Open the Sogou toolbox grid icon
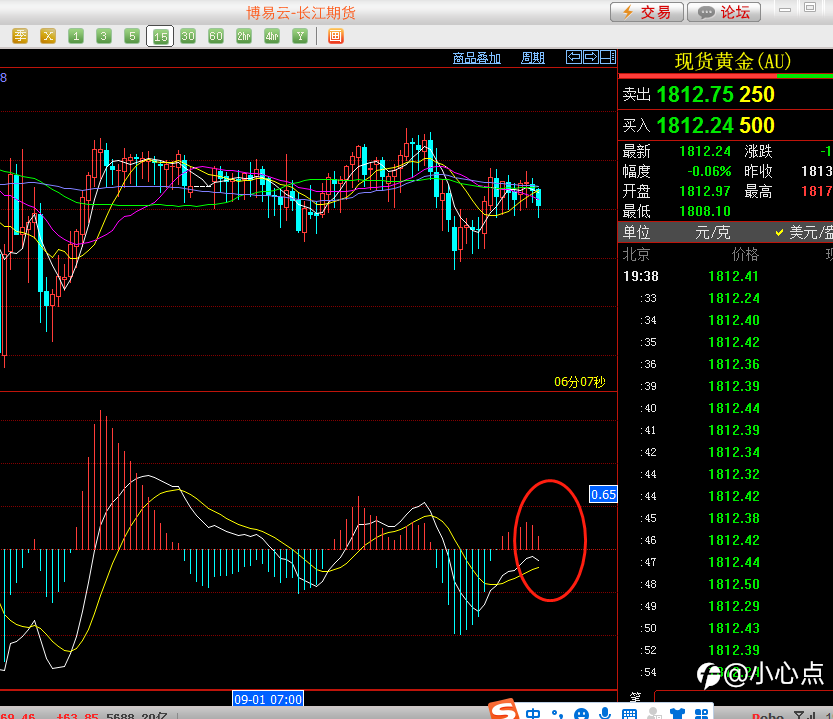Viewport: 833px width, 719px height. pyautogui.click(x=701, y=714)
